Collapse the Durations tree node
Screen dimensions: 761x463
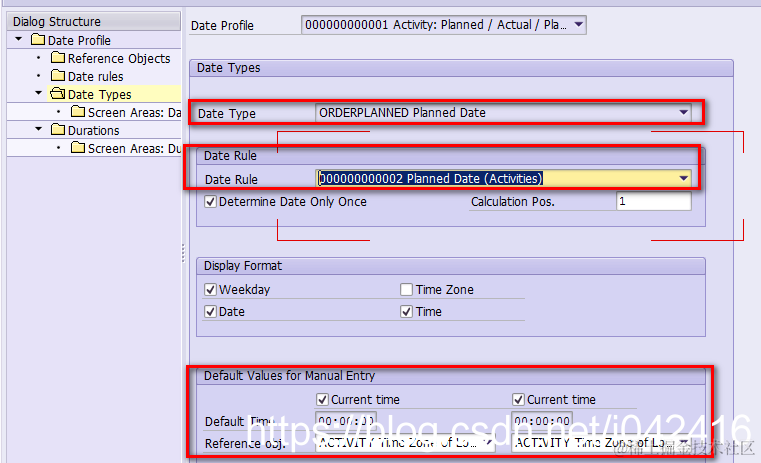pyautogui.click(x=39, y=129)
